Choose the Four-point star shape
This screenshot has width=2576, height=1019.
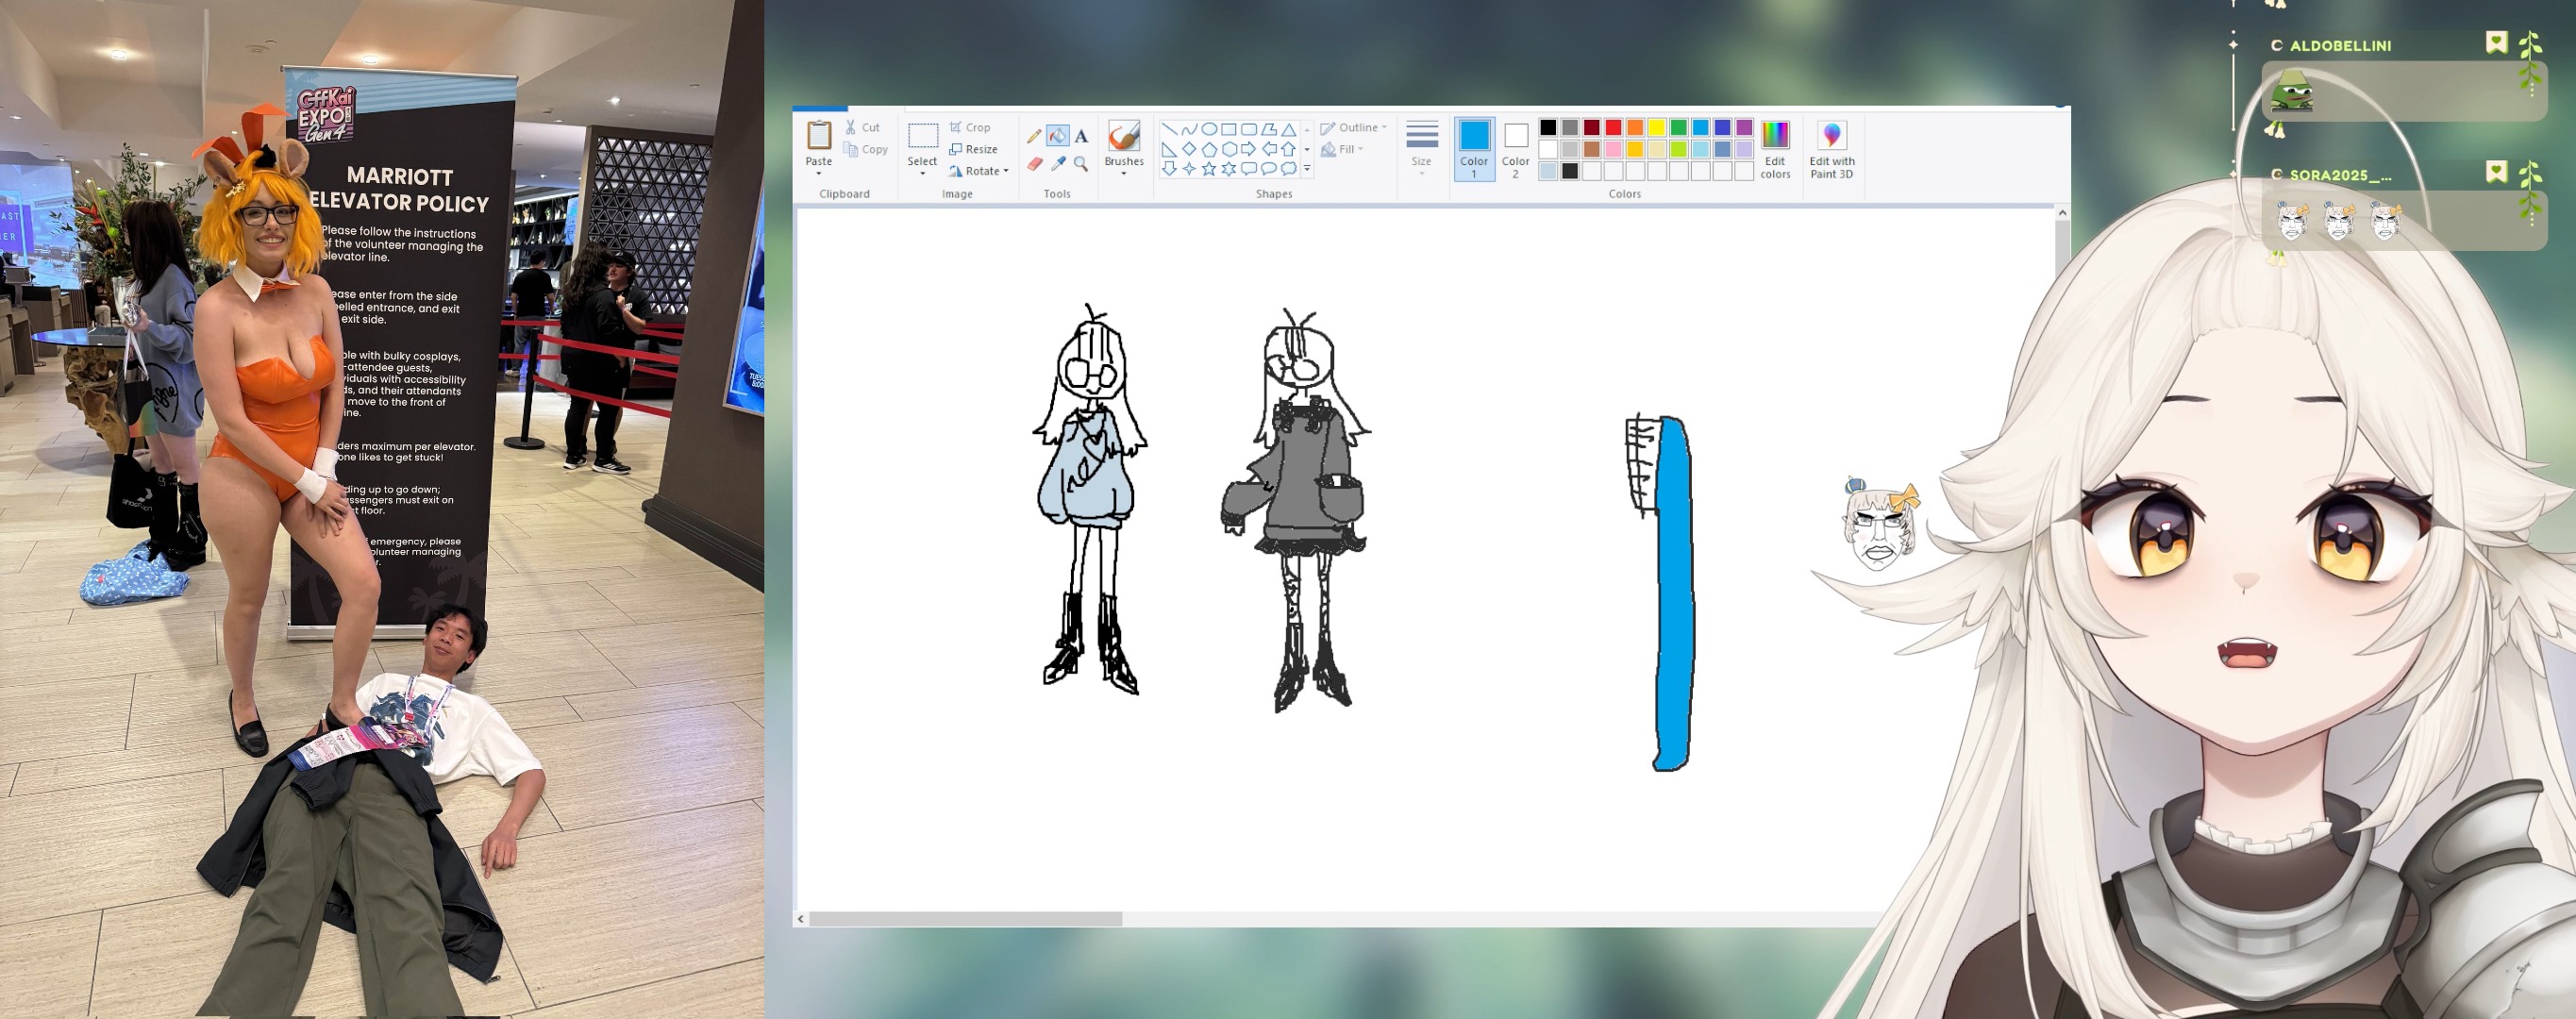coord(1188,169)
